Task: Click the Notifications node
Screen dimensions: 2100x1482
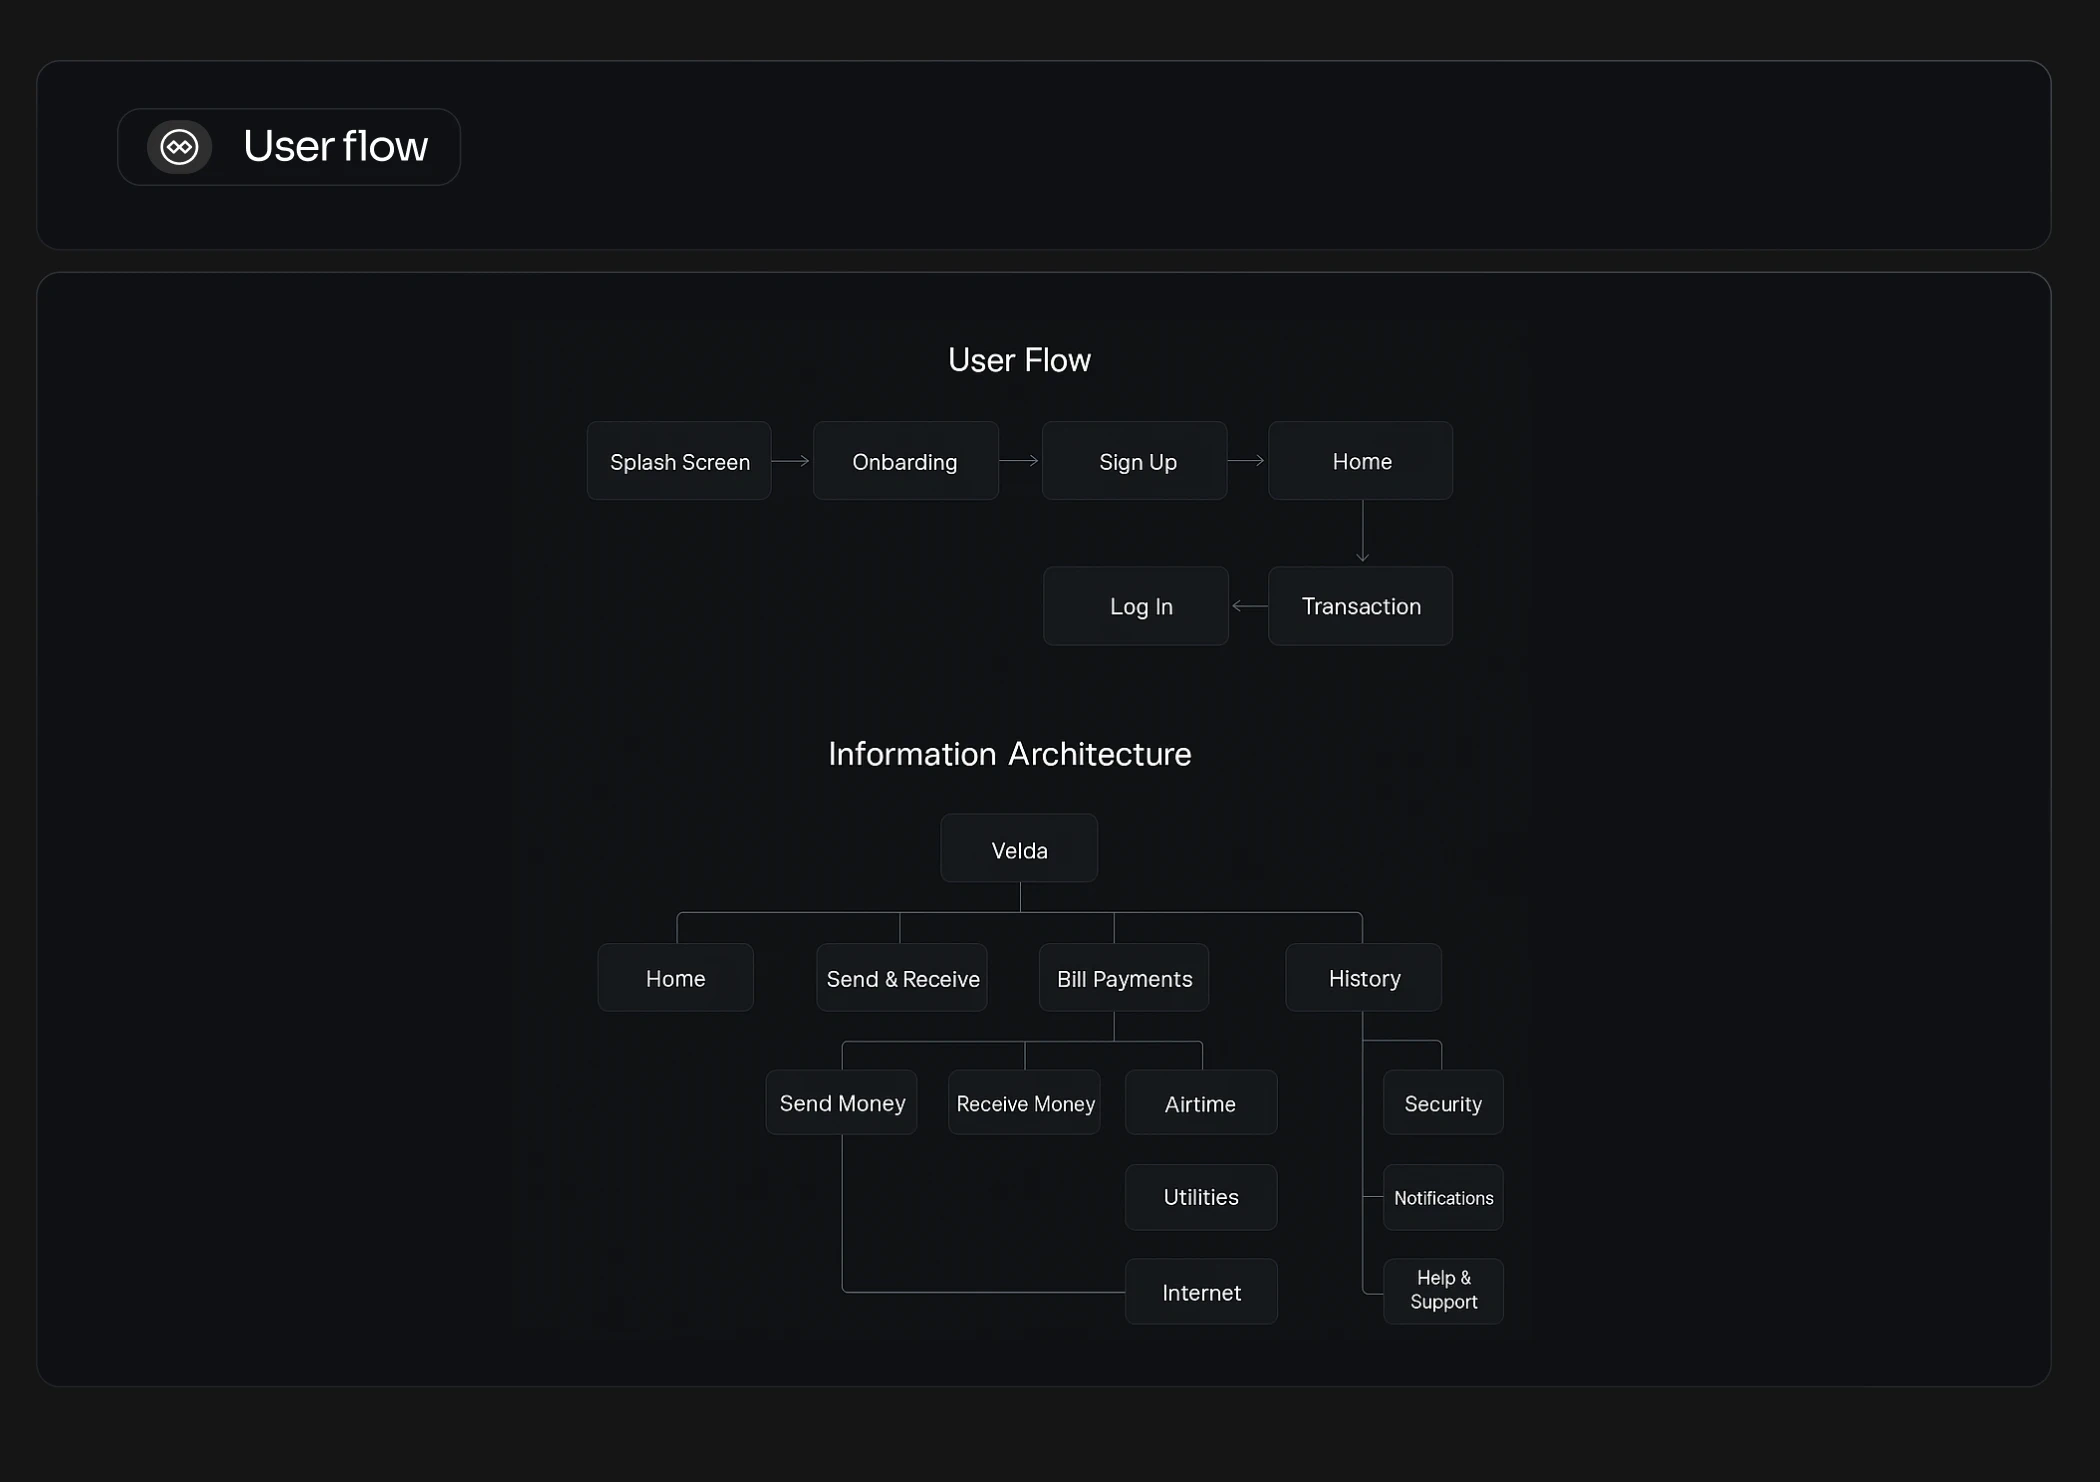Action: pos(1443,1197)
